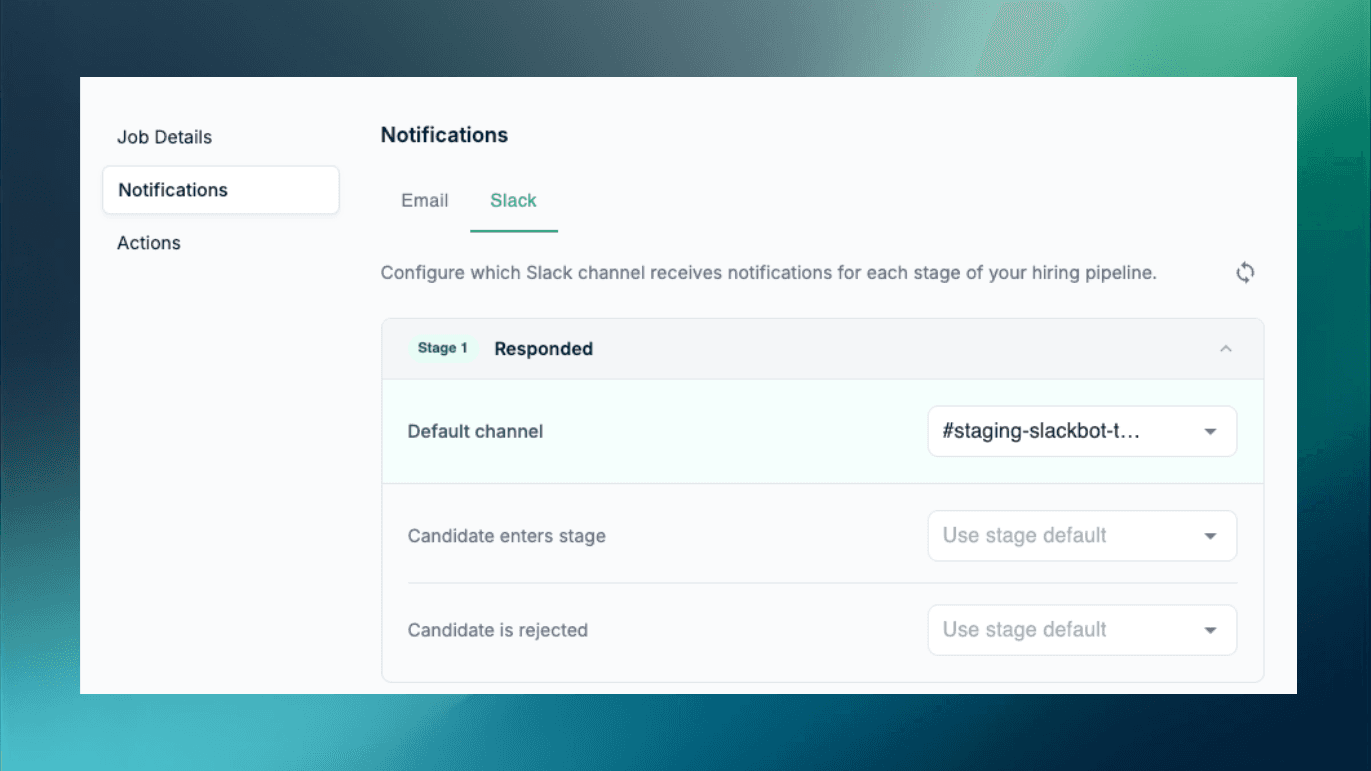Click the Stage 1 badge
1371x771 pixels.
[x=443, y=348]
